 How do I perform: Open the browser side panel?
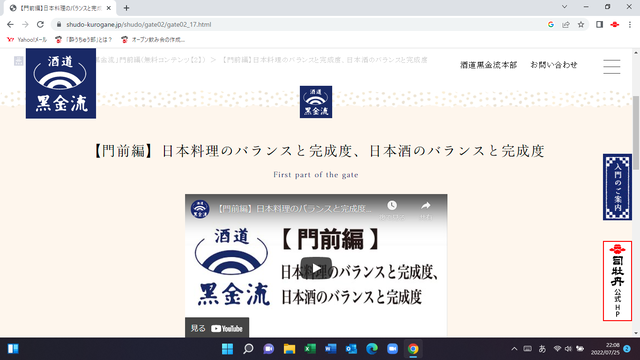[599, 24]
